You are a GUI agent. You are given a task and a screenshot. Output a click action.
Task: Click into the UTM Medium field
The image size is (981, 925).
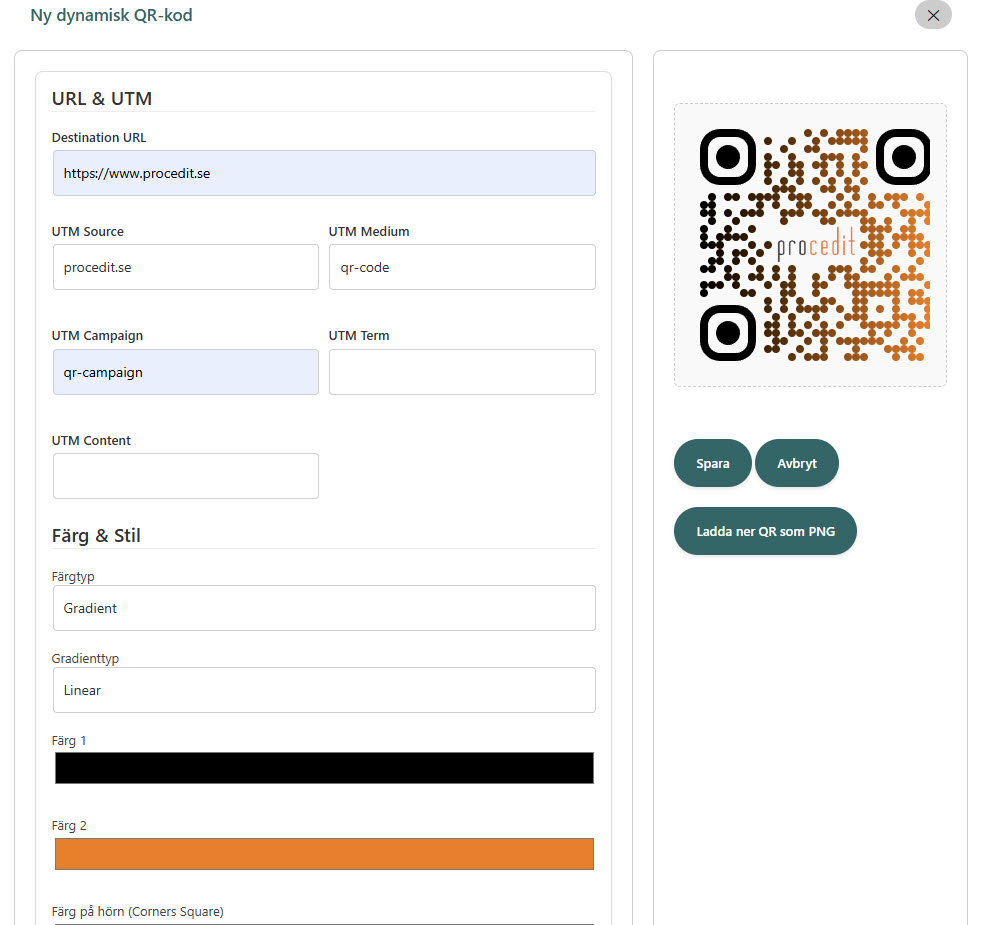point(461,267)
